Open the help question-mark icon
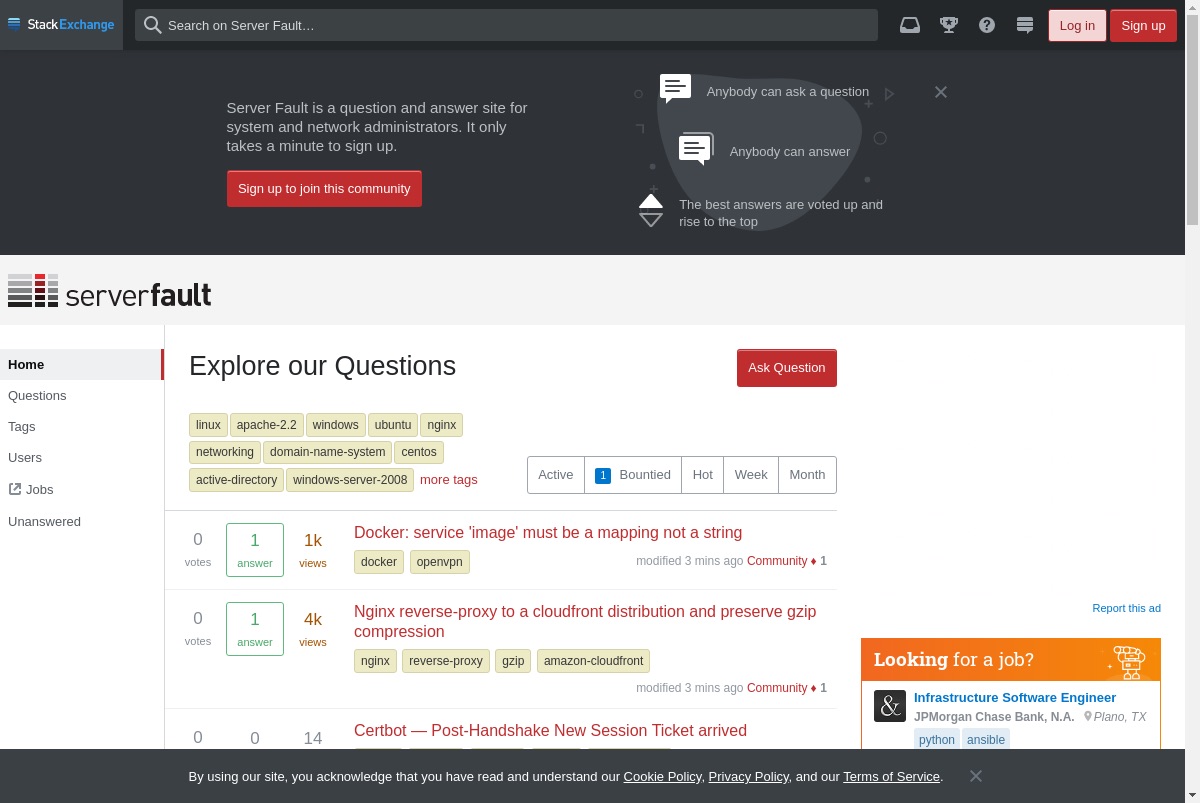 tap(987, 25)
